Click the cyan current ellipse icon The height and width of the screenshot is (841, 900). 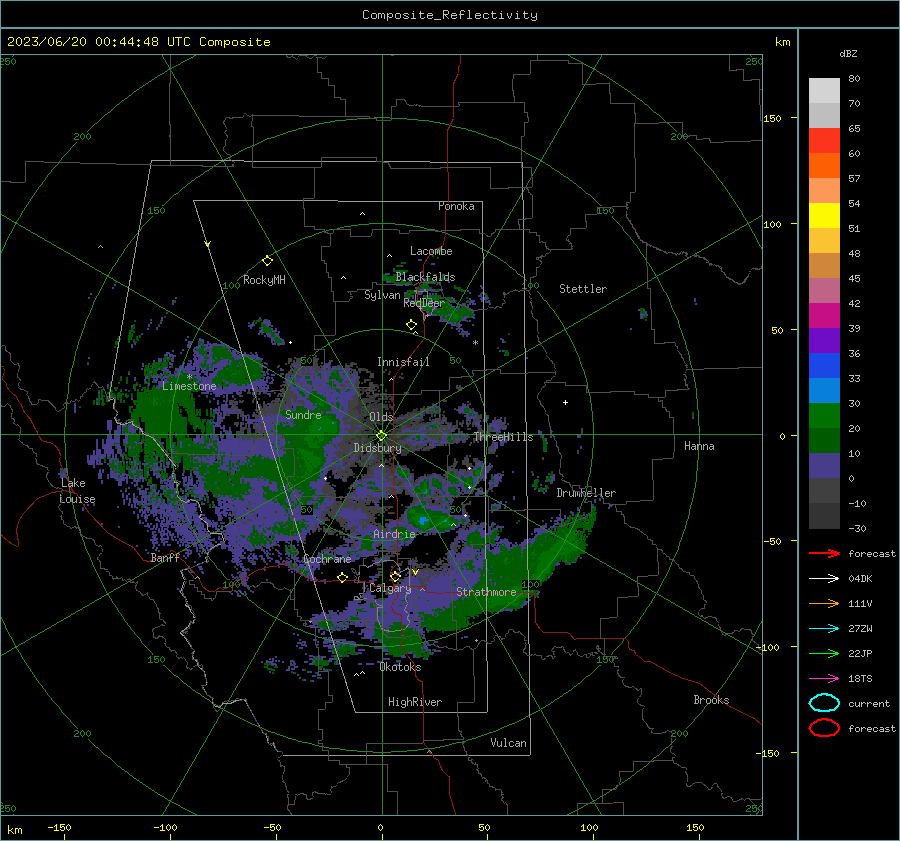click(x=824, y=703)
